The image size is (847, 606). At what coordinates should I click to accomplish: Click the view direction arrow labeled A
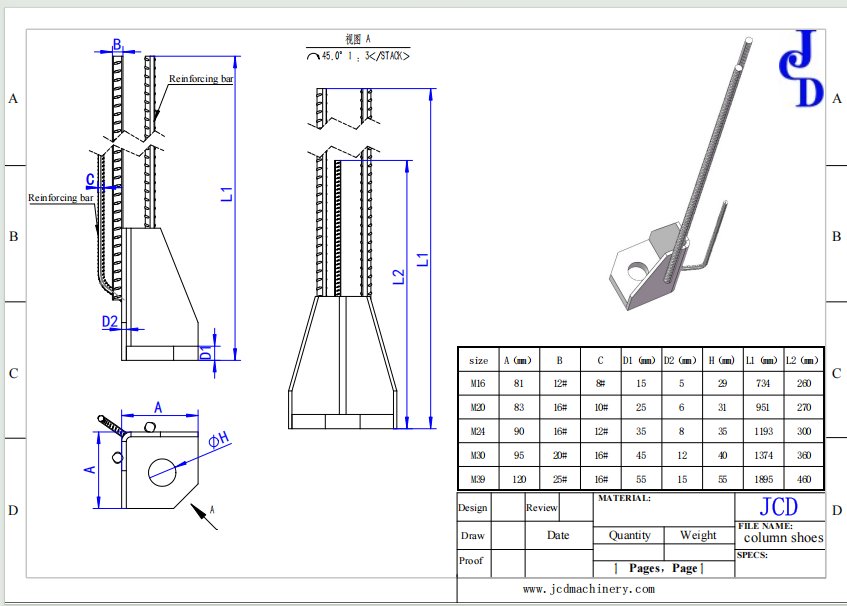pyautogui.click(x=204, y=514)
